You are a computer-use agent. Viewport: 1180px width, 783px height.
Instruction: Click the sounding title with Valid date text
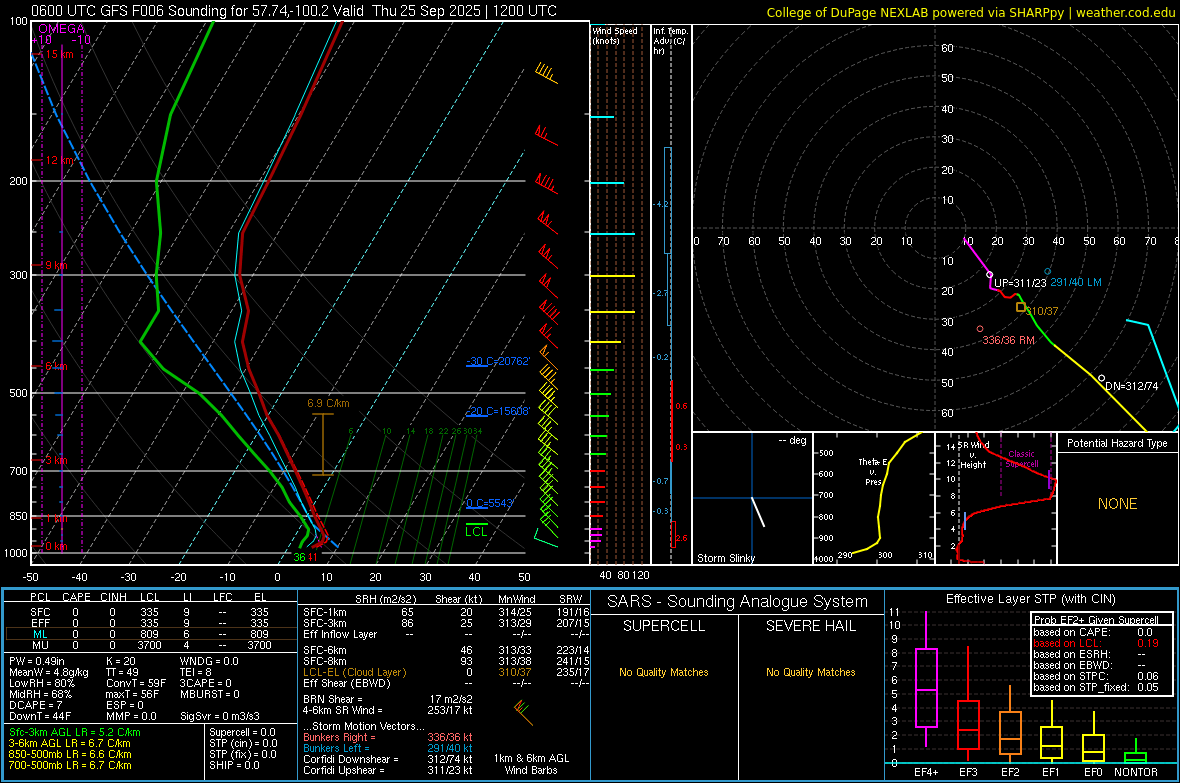[x=293, y=11]
